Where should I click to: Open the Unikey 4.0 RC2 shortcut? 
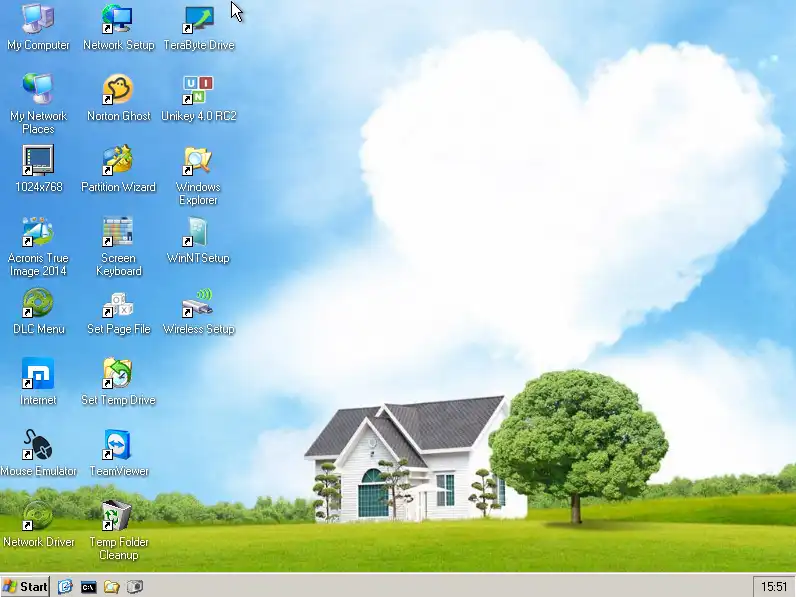tap(198, 90)
